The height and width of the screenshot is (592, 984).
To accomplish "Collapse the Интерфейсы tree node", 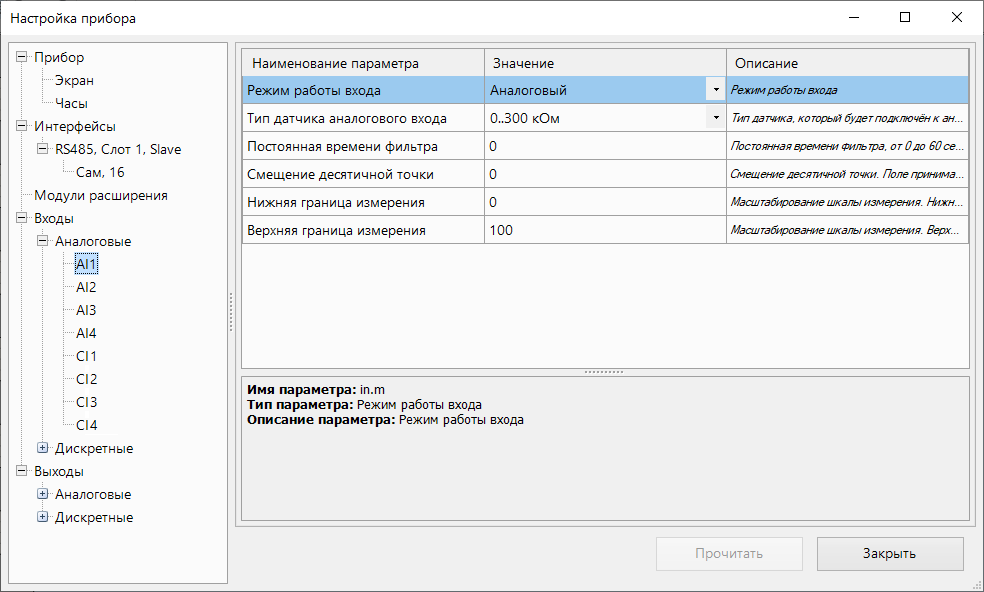I will 22,127.
